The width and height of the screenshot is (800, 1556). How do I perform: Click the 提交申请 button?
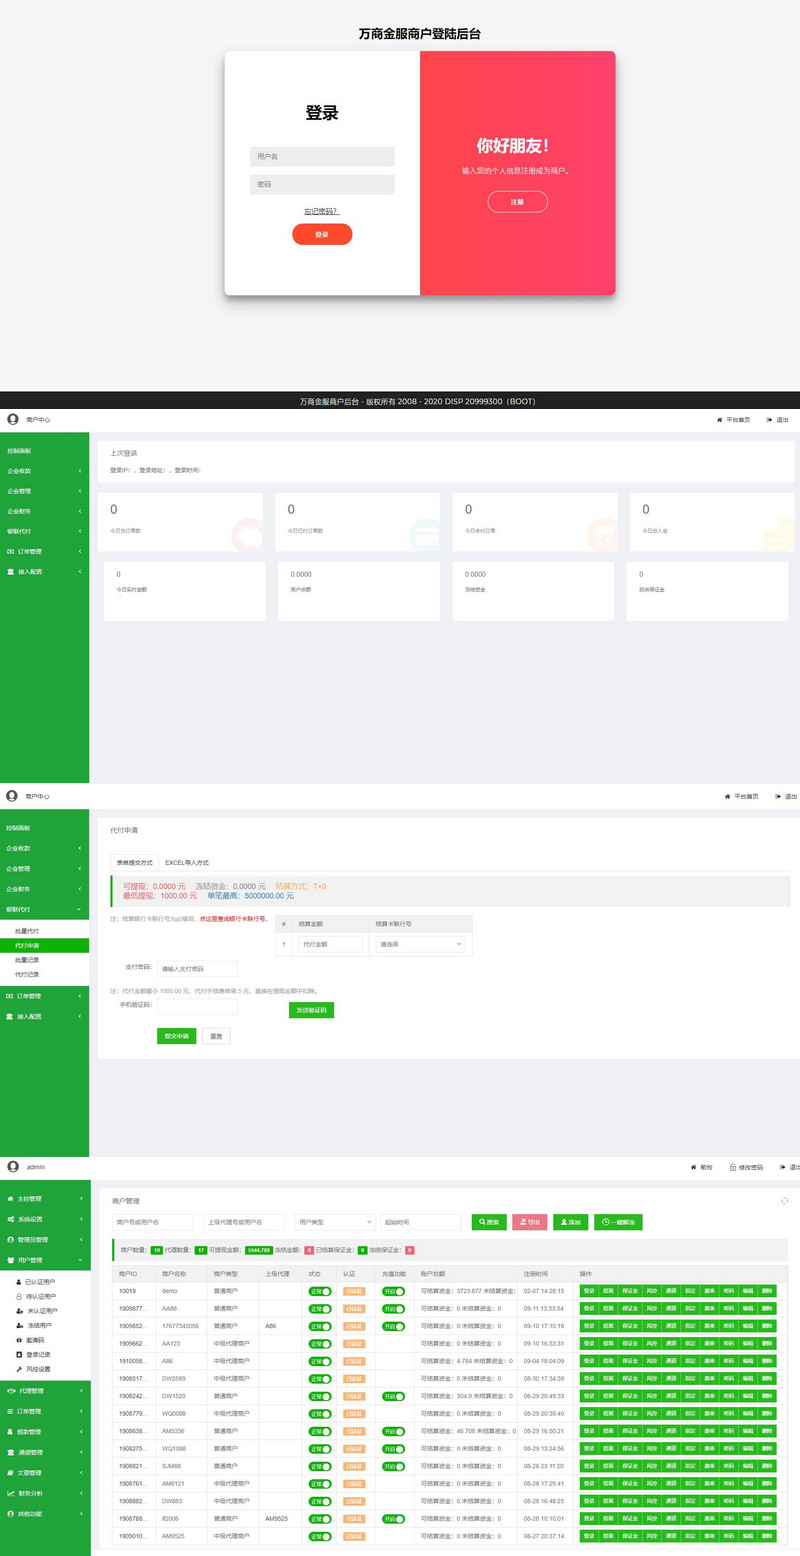176,1036
